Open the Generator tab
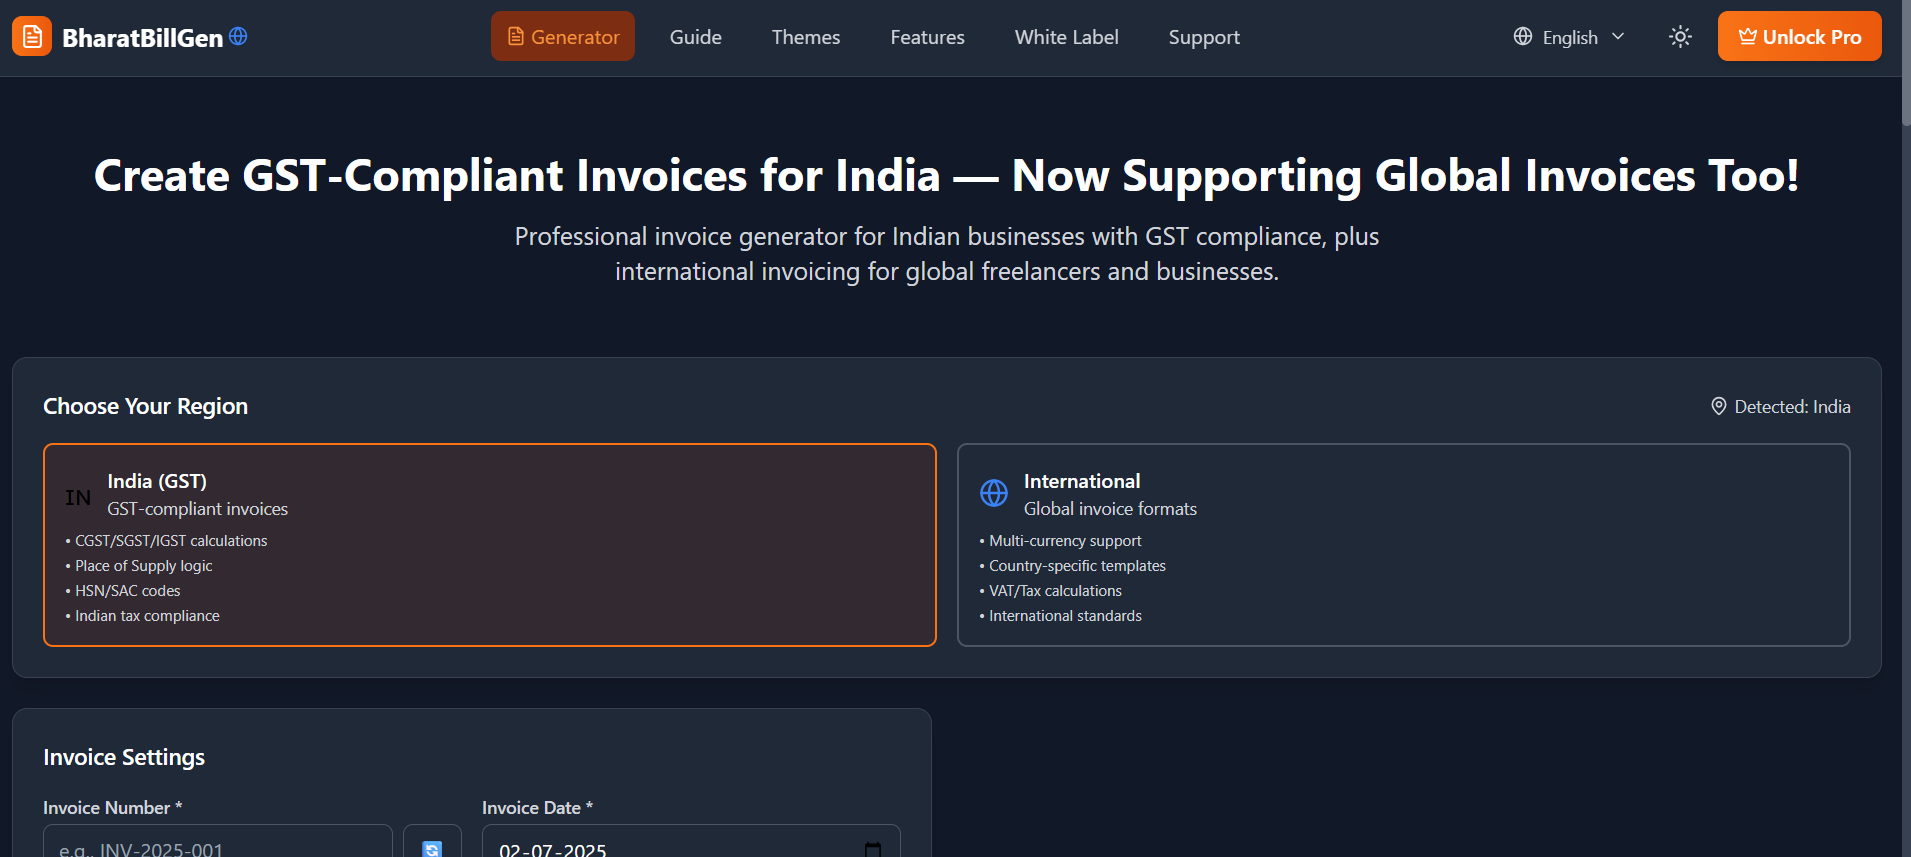The height and width of the screenshot is (857, 1911). [563, 37]
